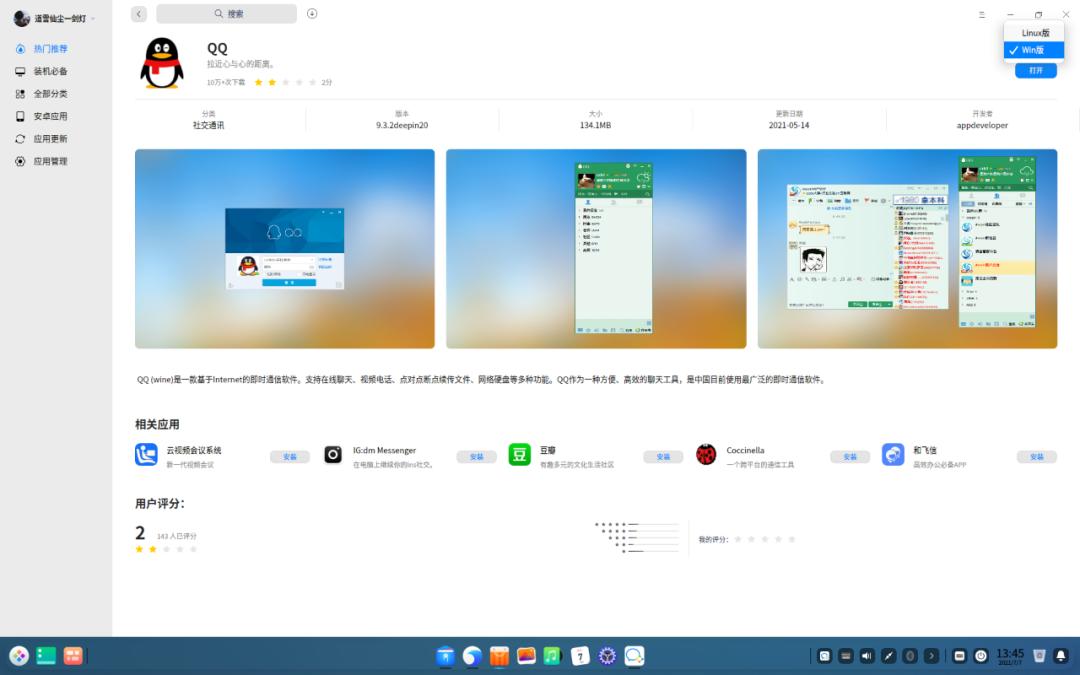Select the checked Win版 option
The height and width of the screenshot is (675, 1080).
click(x=1034, y=50)
